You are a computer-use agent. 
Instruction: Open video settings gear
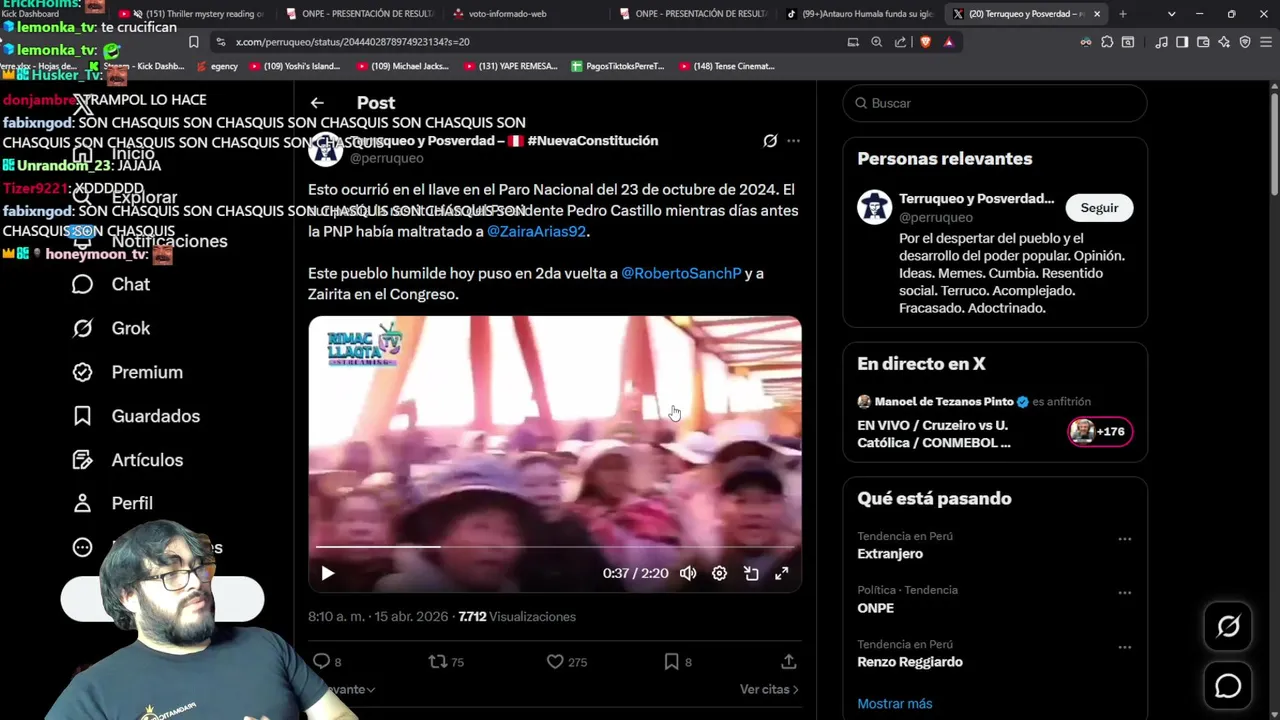719,573
